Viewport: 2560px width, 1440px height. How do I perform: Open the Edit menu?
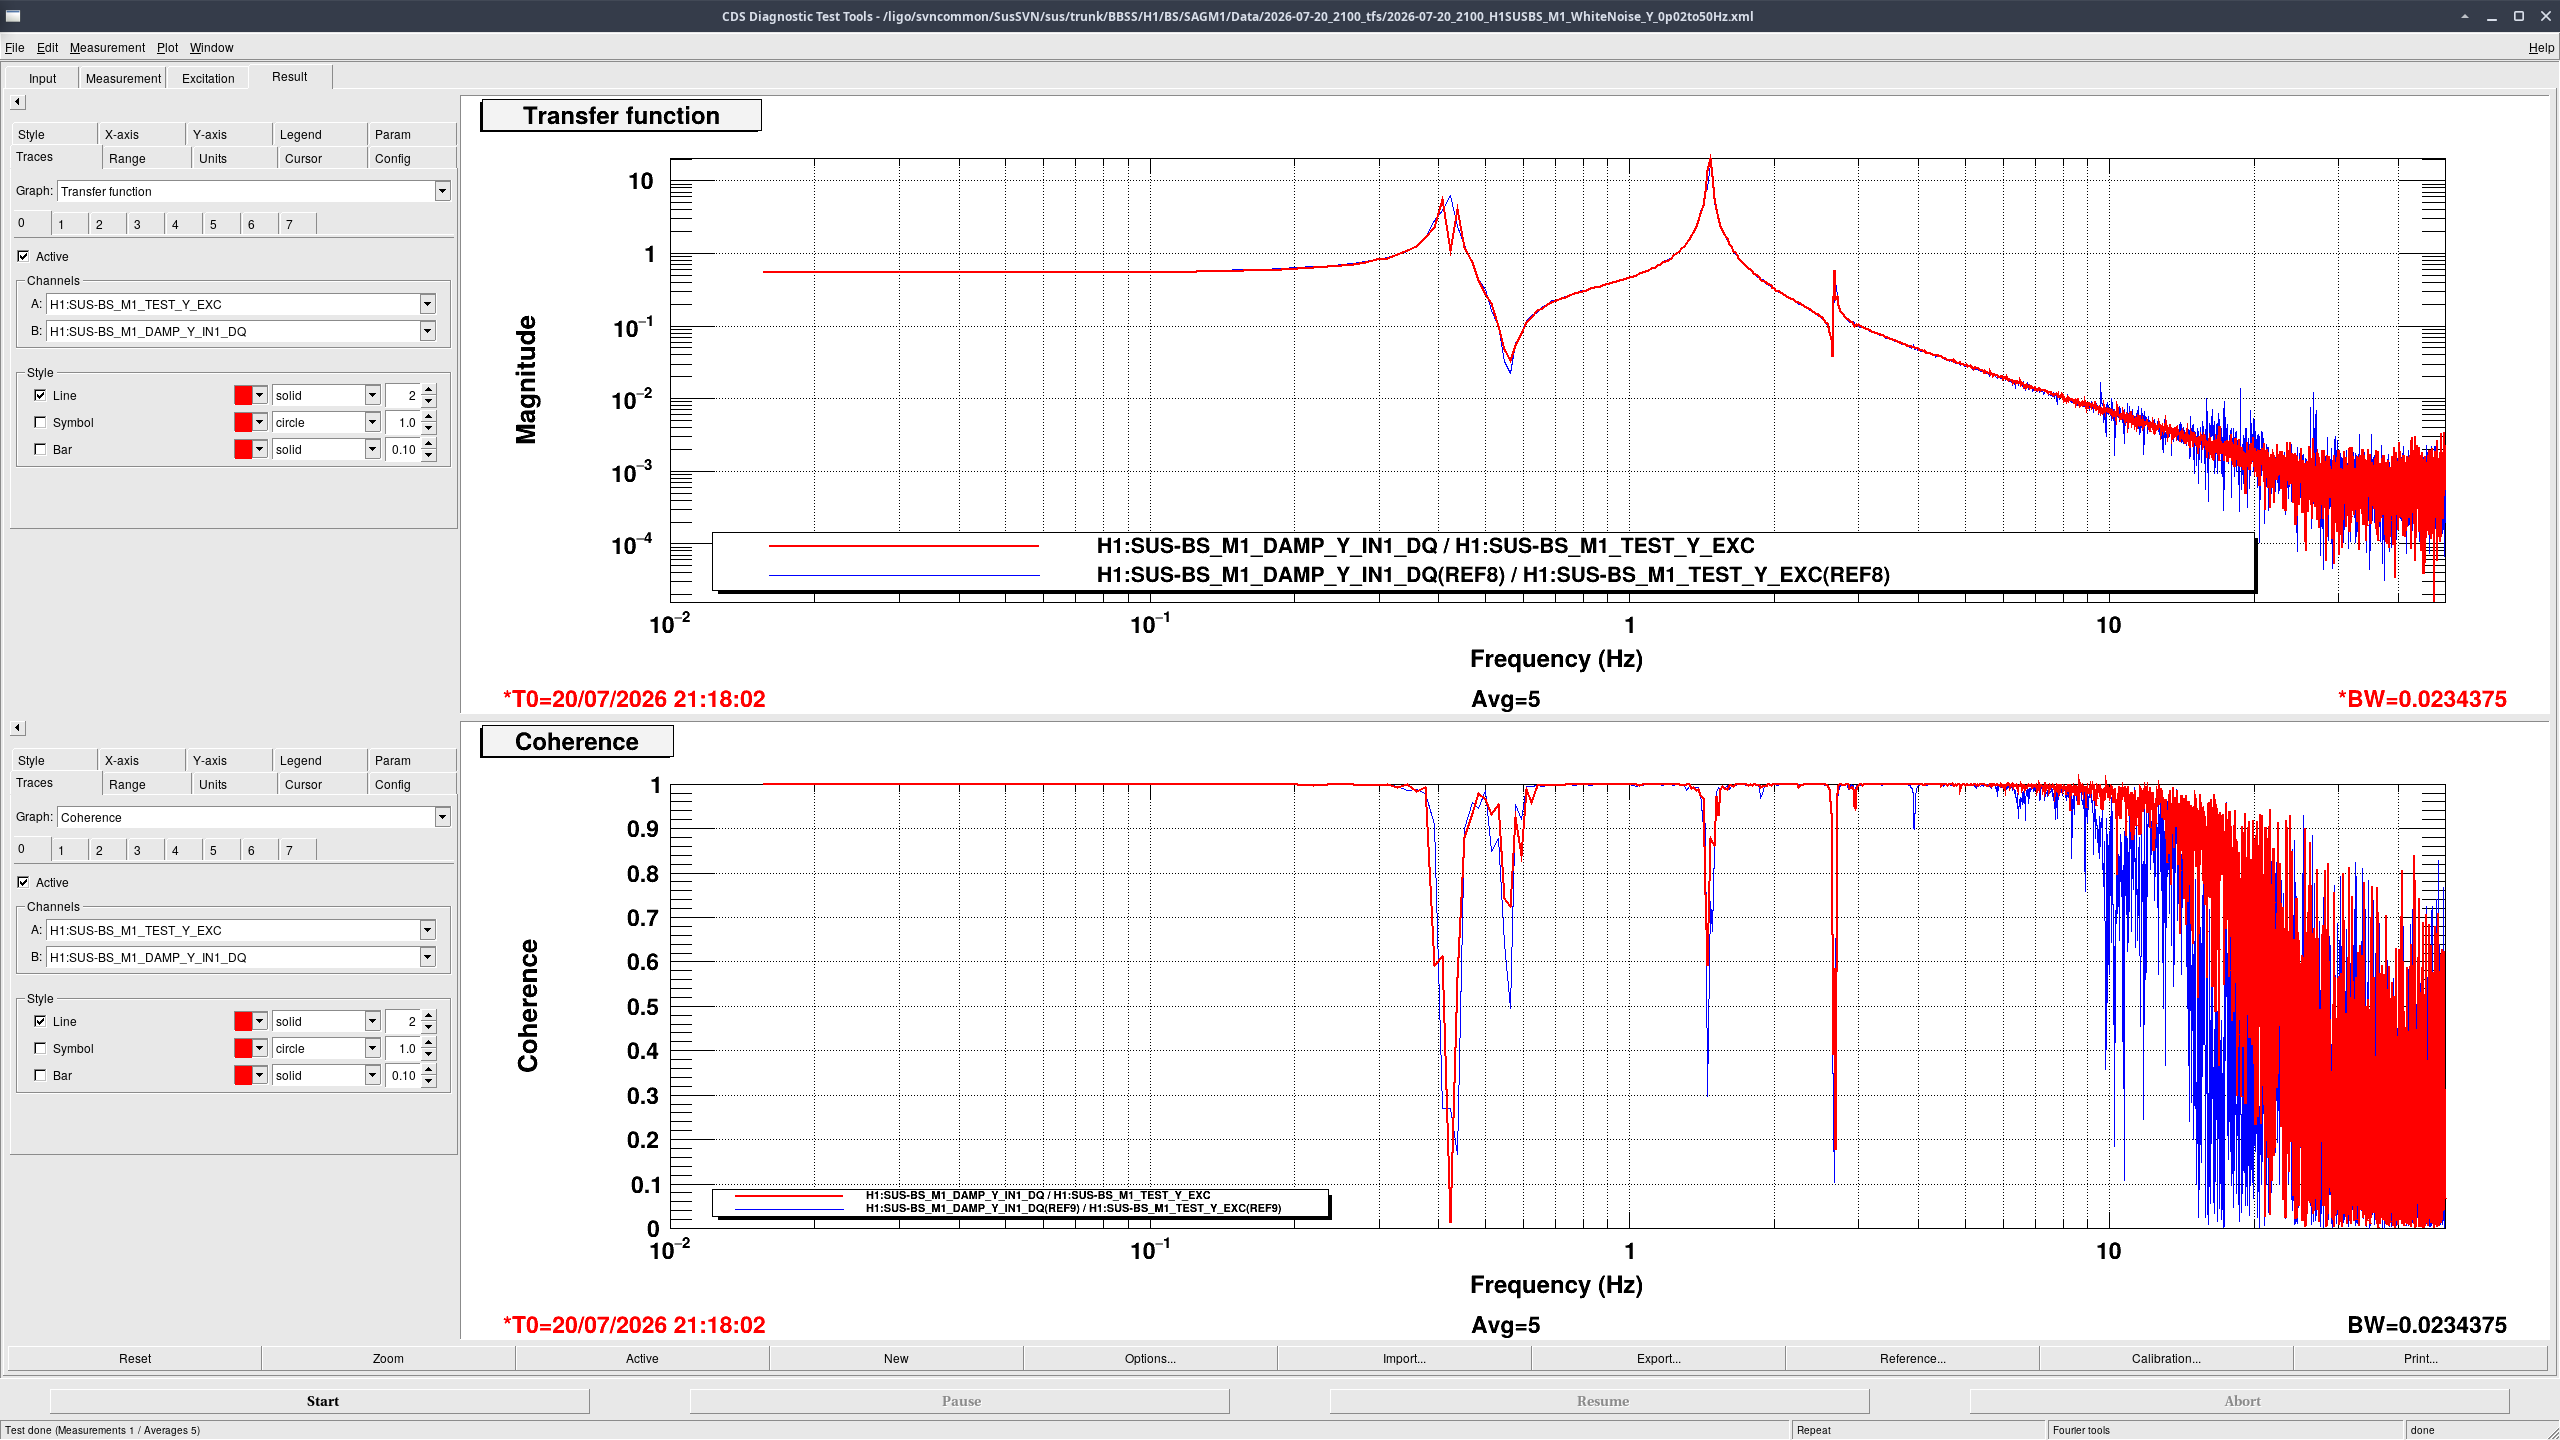coord(47,47)
